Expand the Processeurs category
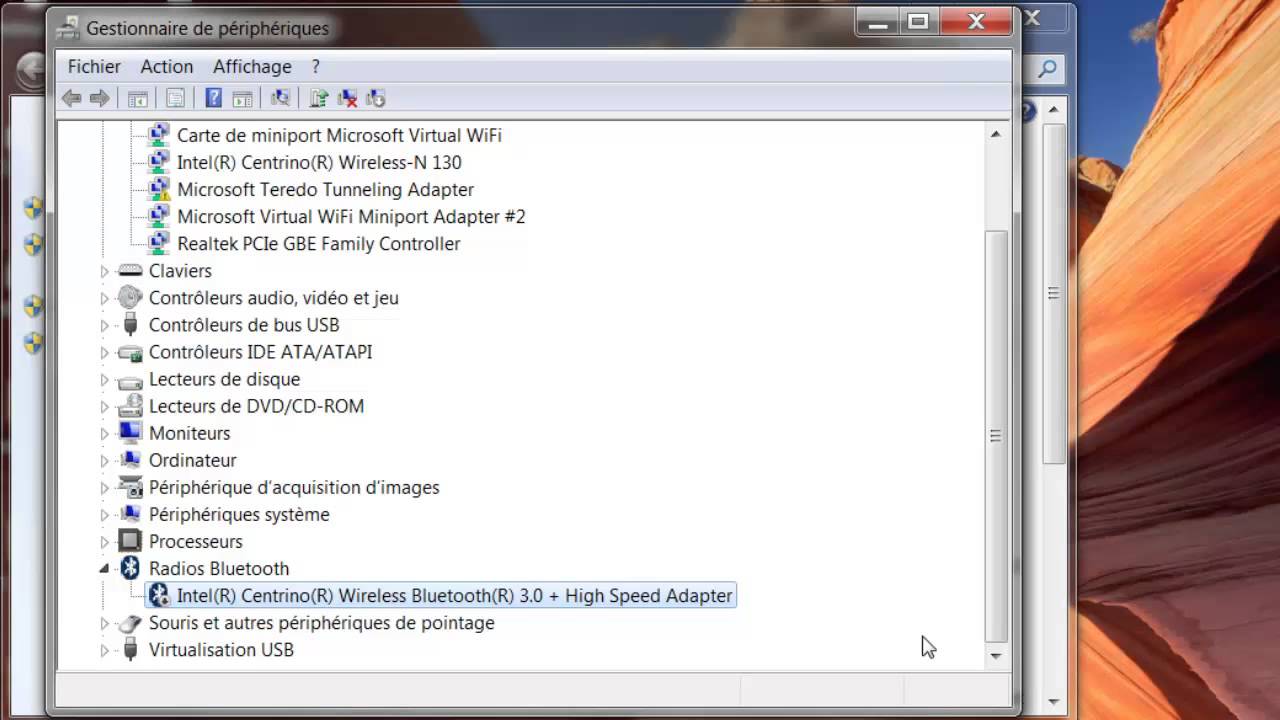 (x=104, y=541)
